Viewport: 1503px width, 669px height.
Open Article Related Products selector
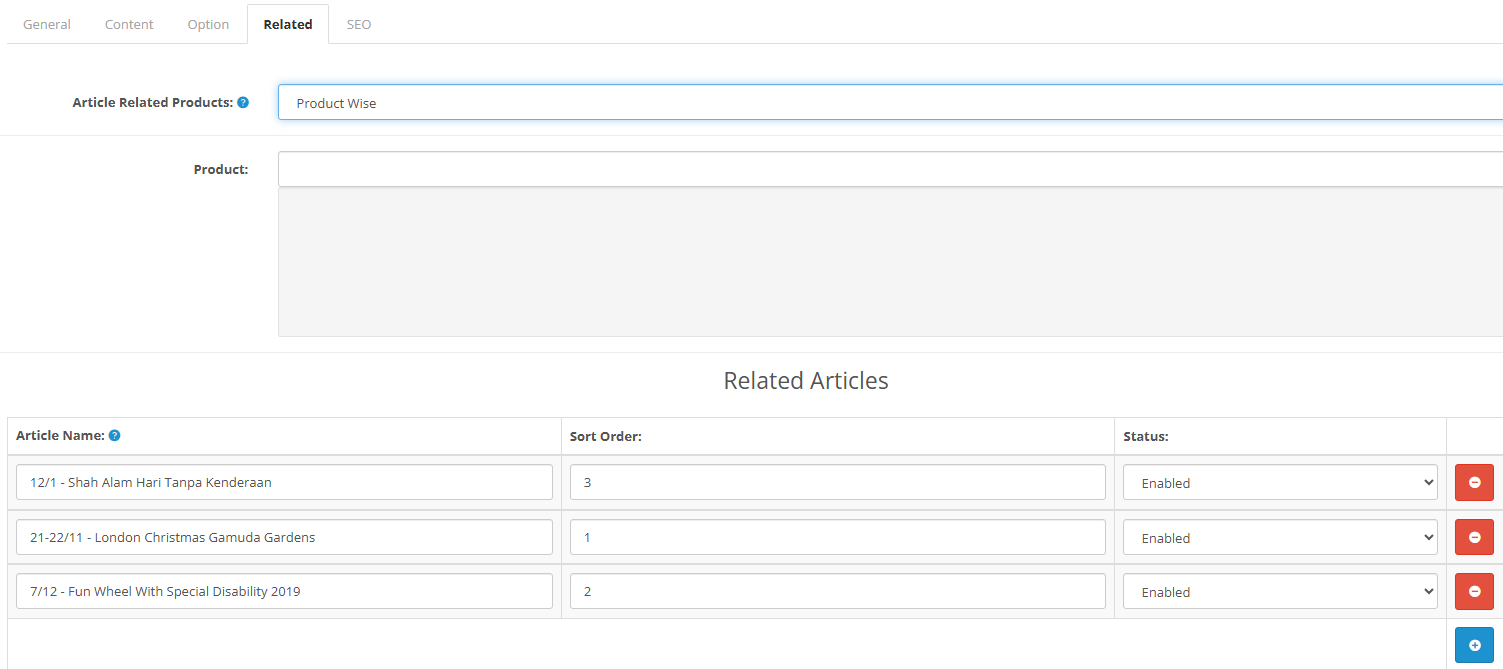[890, 103]
